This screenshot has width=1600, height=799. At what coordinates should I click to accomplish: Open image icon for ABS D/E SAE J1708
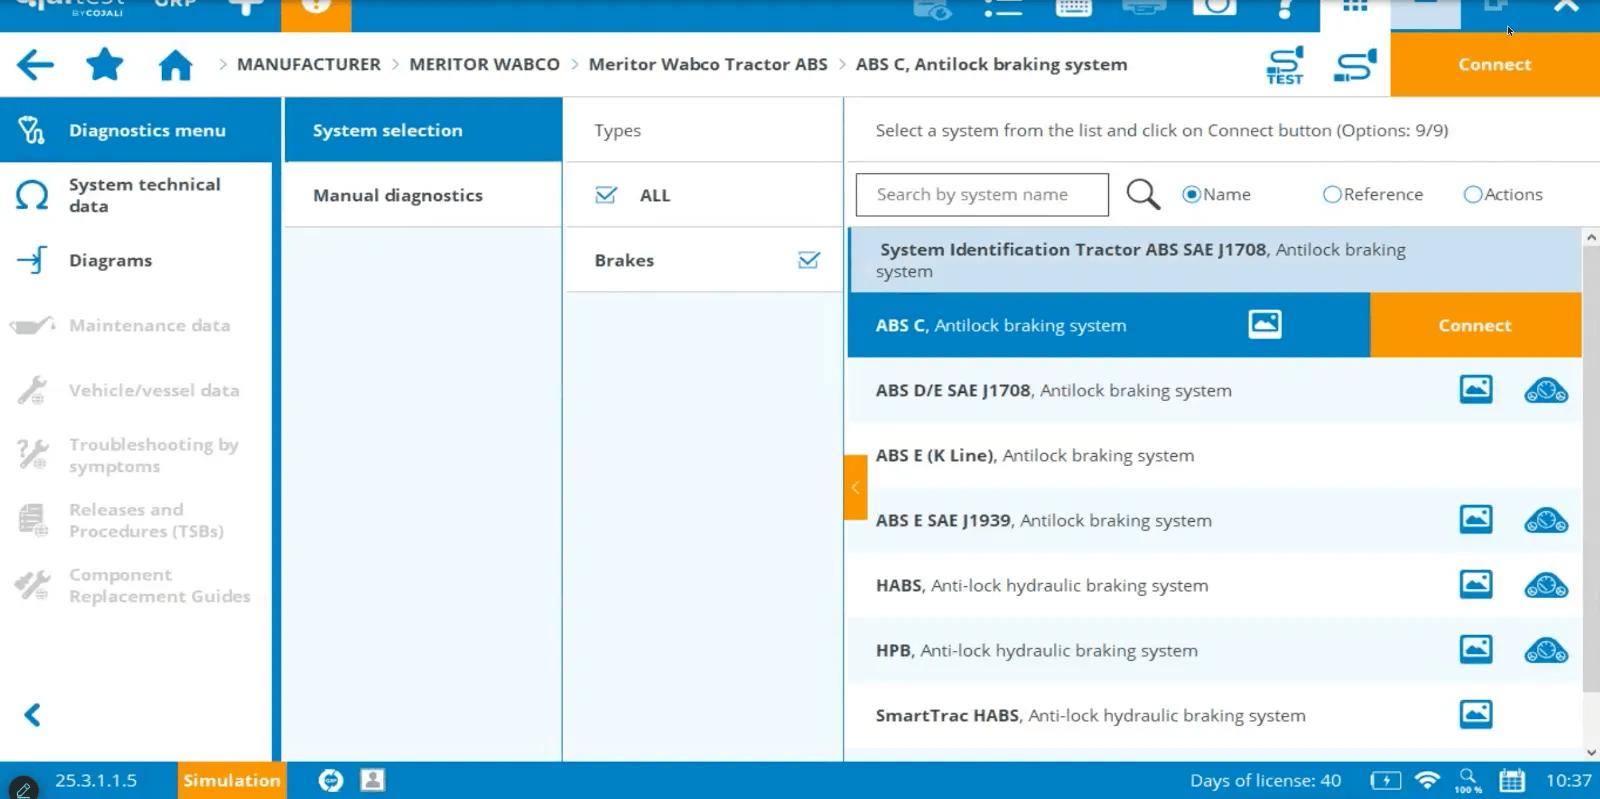tap(1476, 389)
